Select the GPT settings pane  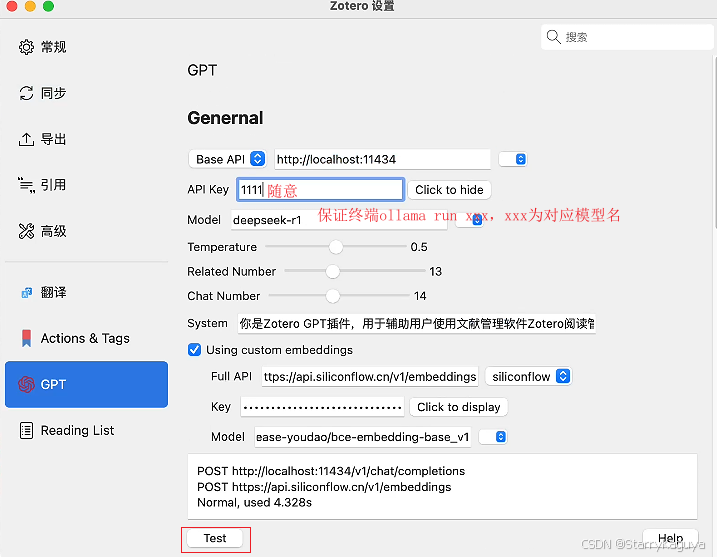point(86,384)
